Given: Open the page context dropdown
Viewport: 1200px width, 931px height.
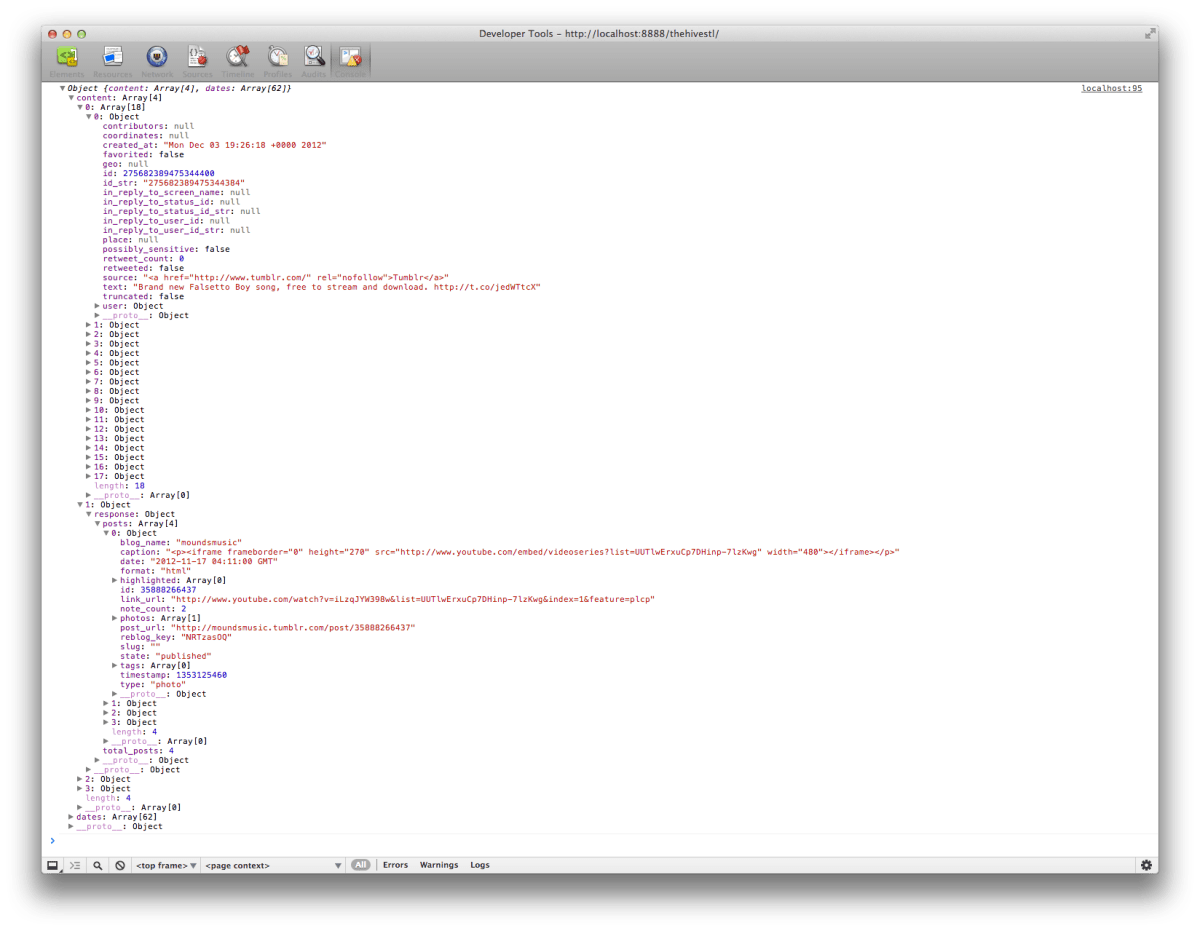Looking at the screenshot, I should point(273,865).
